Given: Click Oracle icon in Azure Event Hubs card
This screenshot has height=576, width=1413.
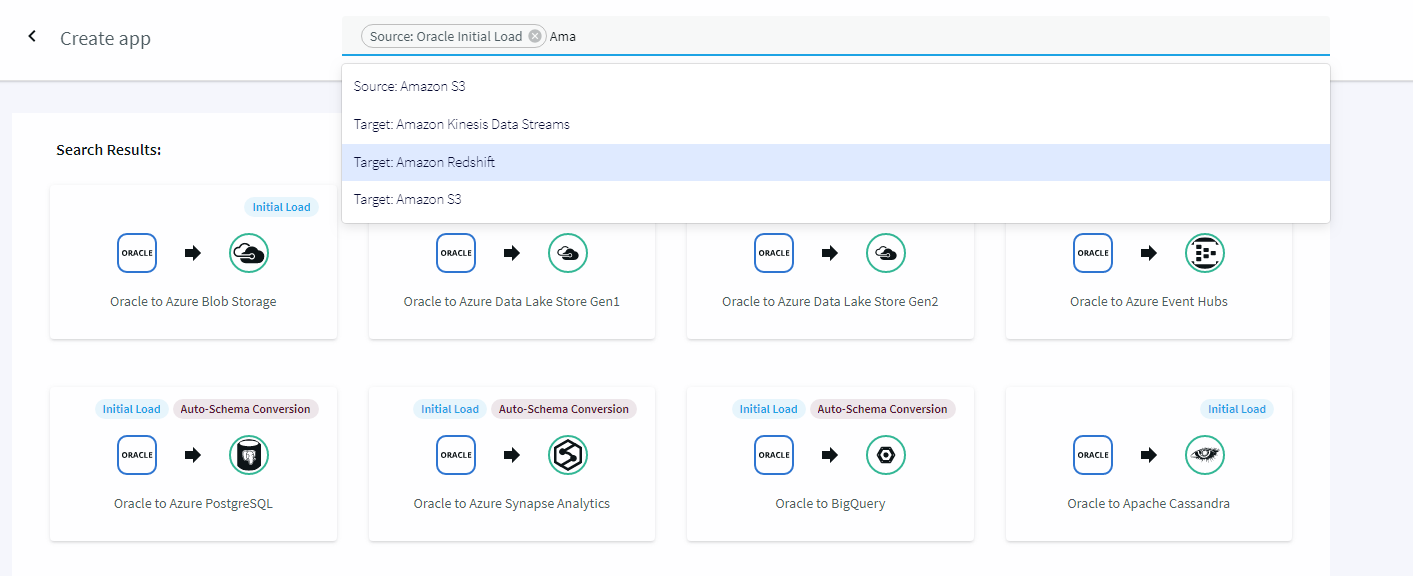Looking at the screenshot, I should pyautogui.click(x=1093, y=253).
